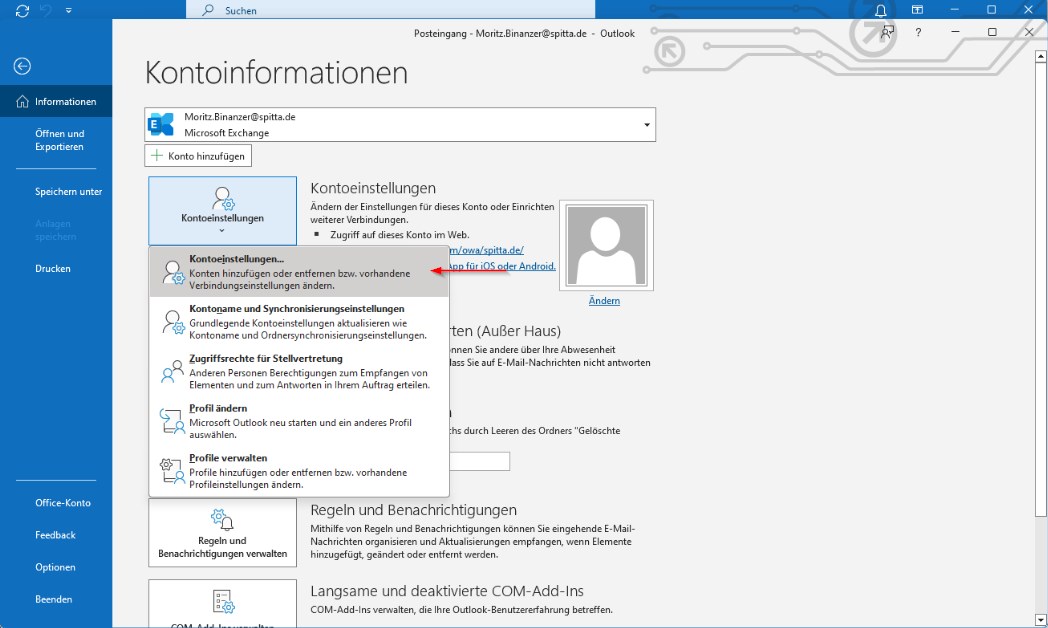Click the Suchen search box
This screenshot has width=1048, height=628.
click(390, 10)
